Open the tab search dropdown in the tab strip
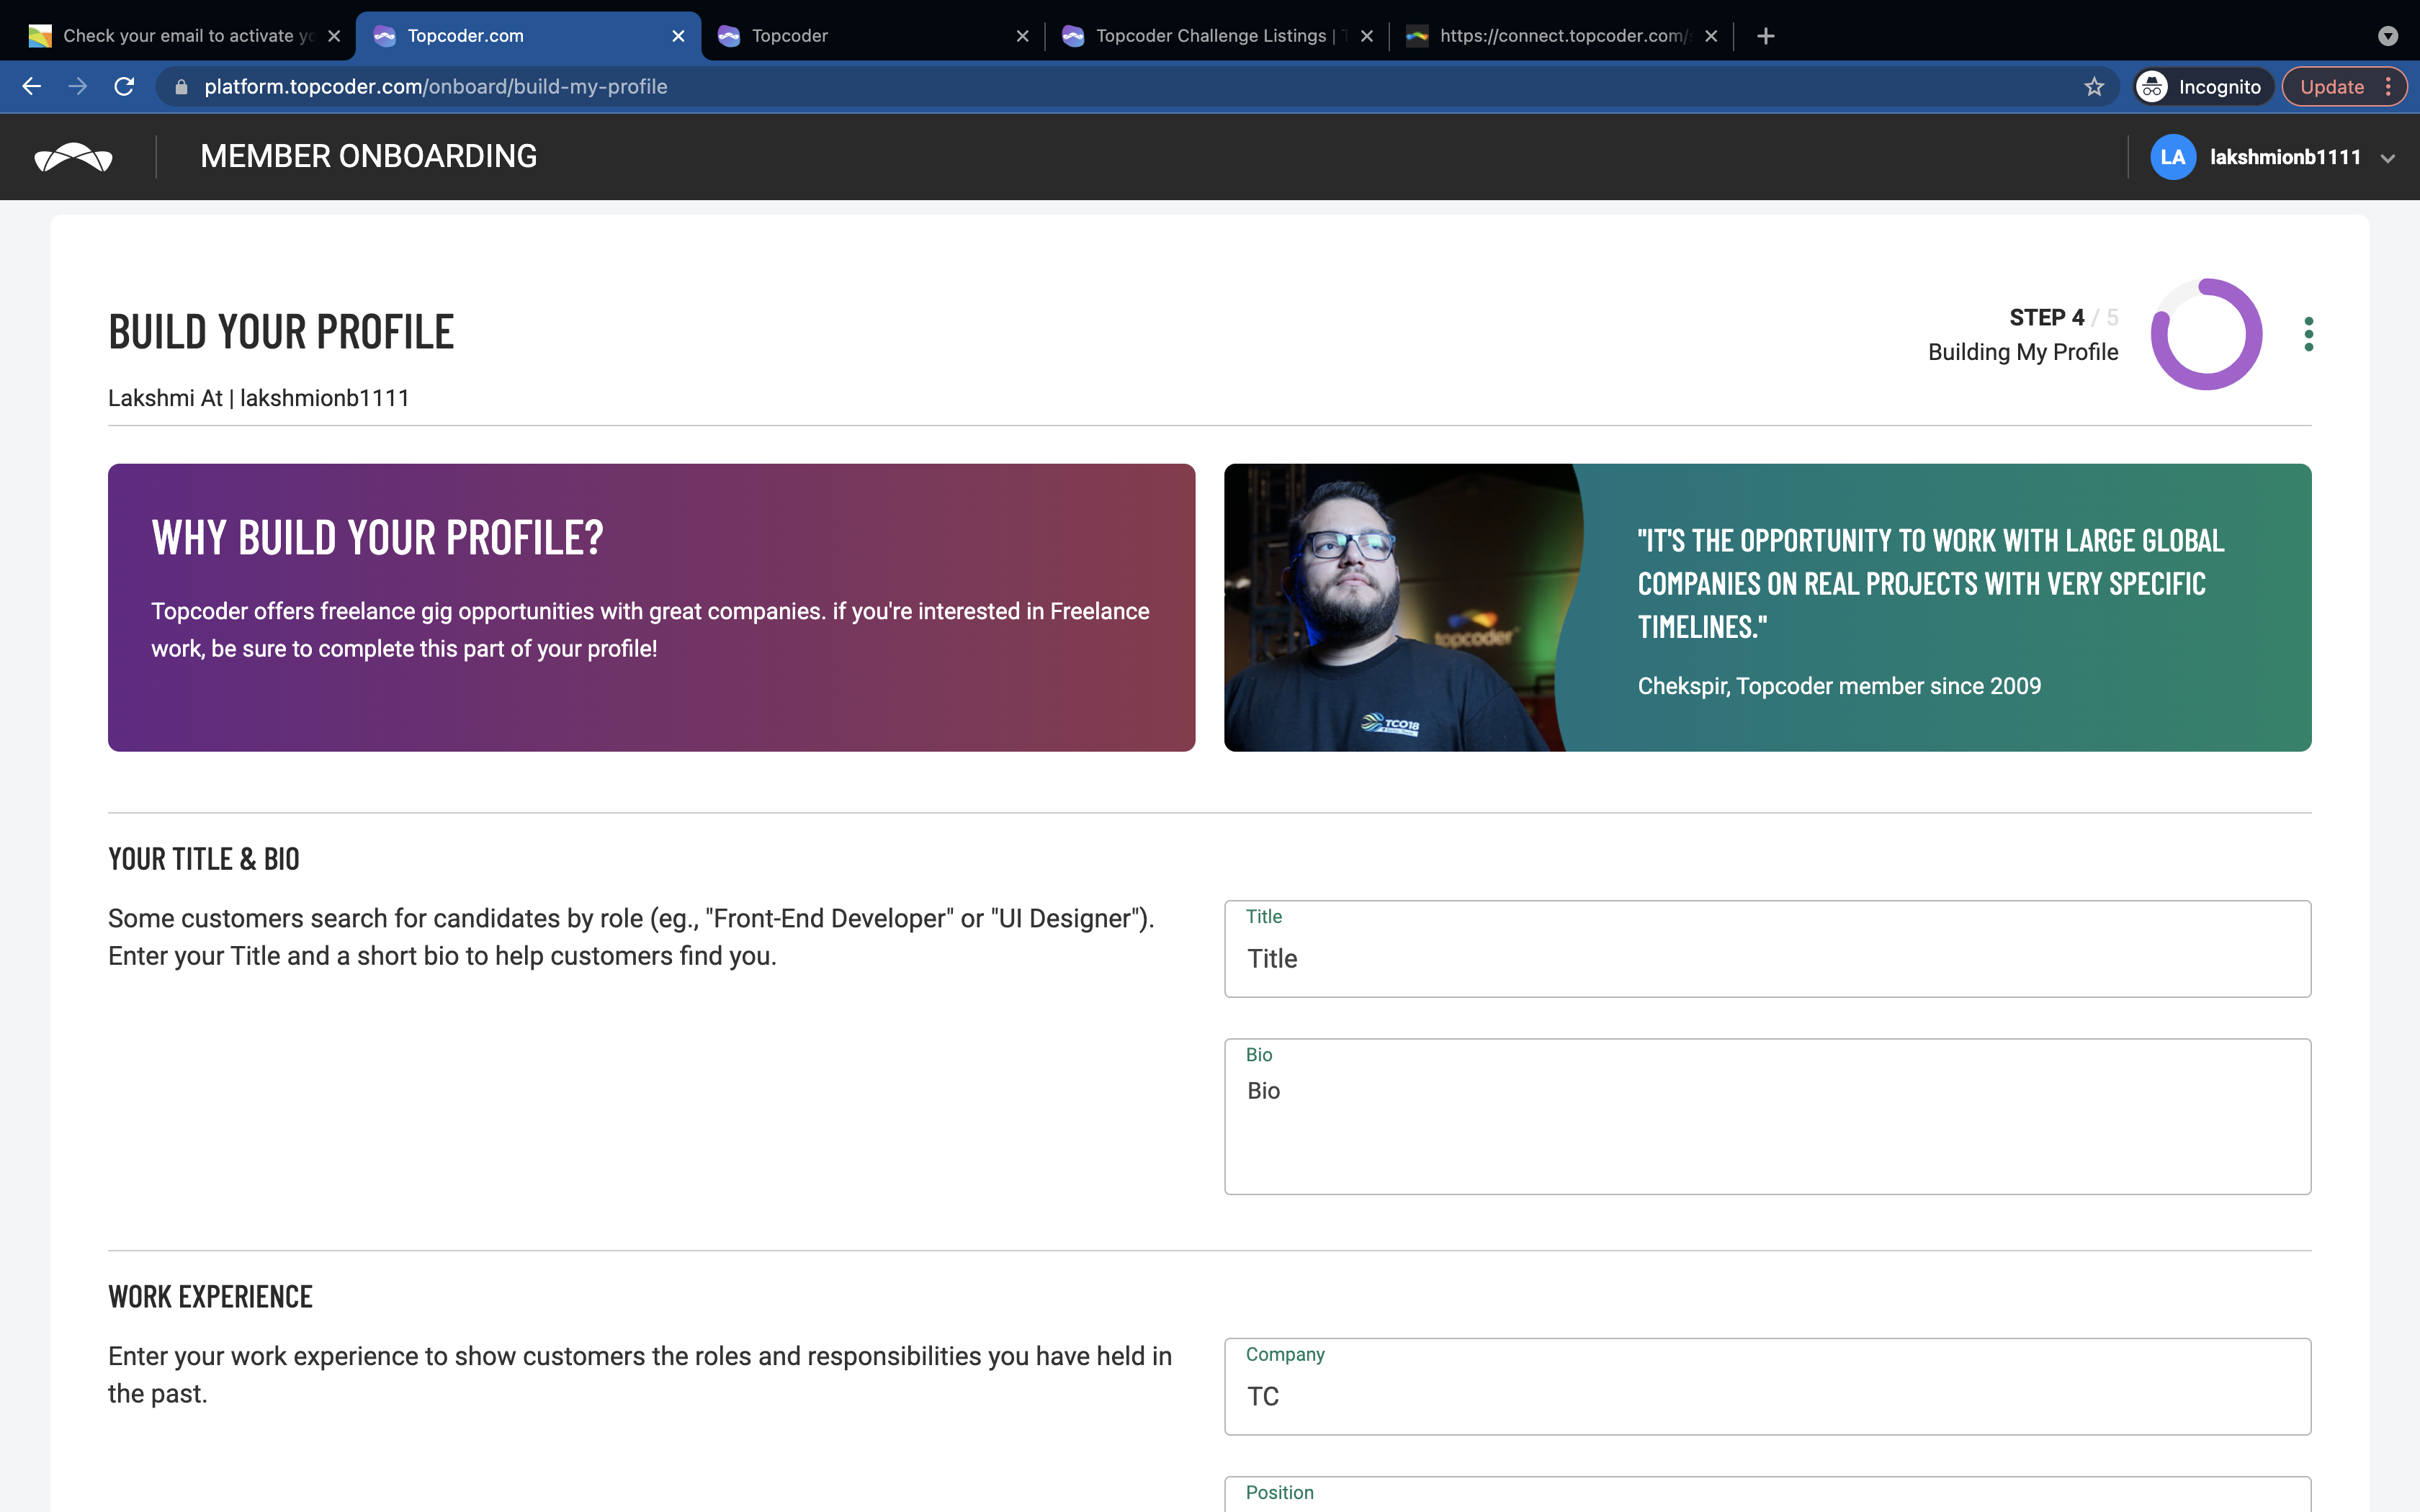This screenshot has height=1512, width=2420. (2388, 36)
